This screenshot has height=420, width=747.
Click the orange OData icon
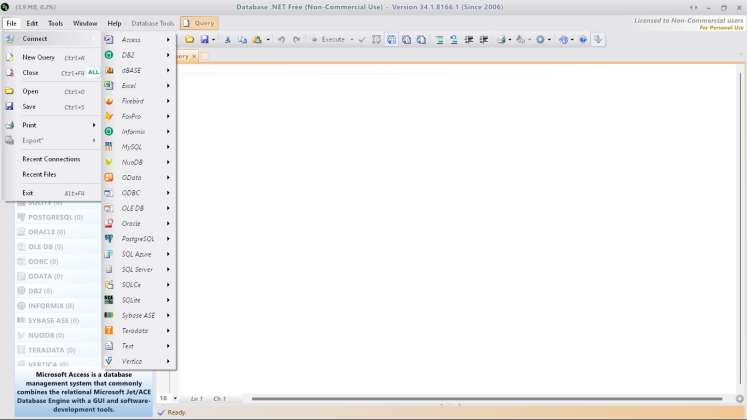coord(109,177)
